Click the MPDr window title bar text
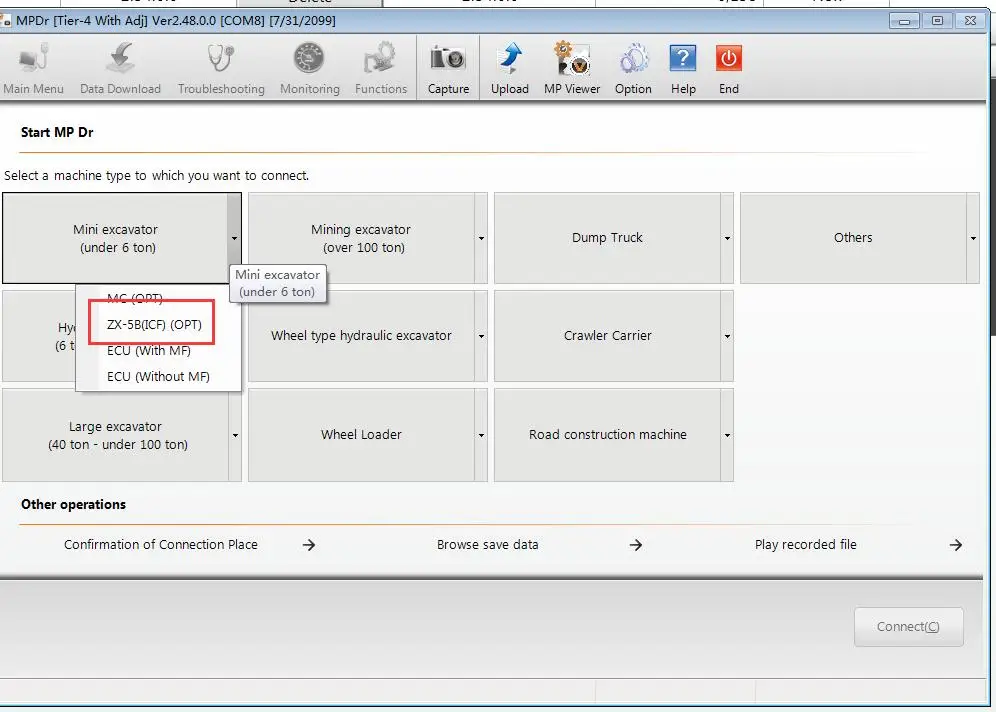Image resolution: width=996 pixels, height=712 pixels. click(x=176, y=20)
